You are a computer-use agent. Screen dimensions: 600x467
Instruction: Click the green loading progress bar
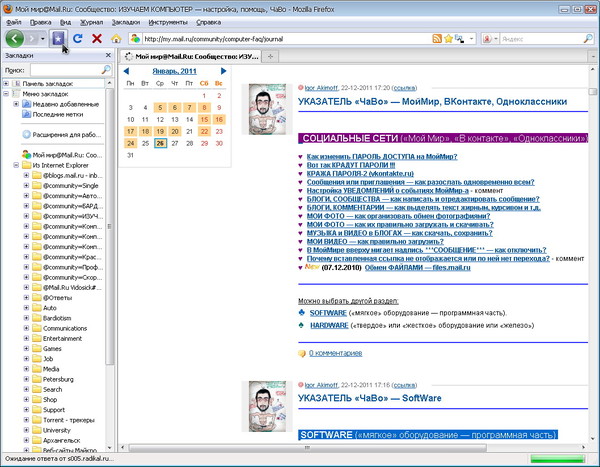[557, 459]
